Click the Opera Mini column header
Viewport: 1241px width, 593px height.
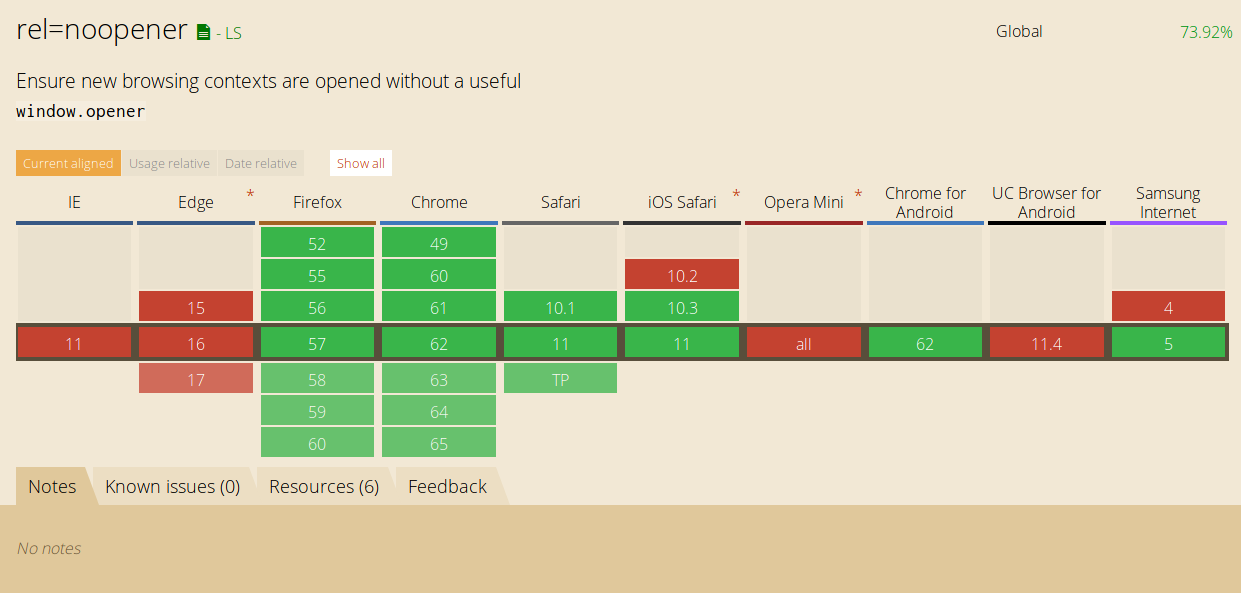coord(803,203)
